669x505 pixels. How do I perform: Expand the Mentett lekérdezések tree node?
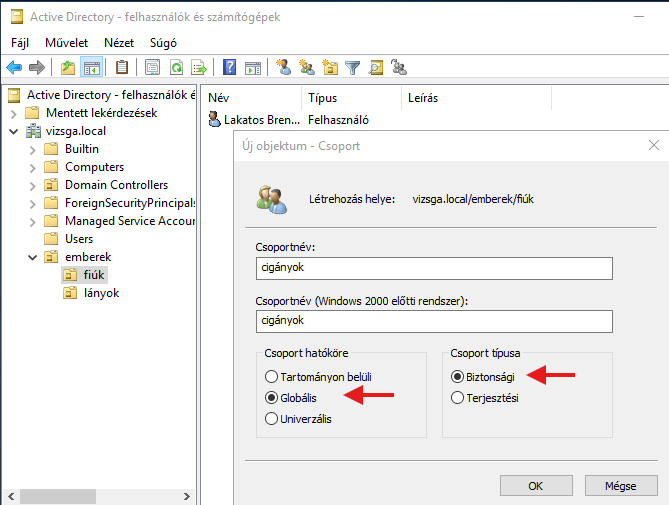click(x=13, y=113)
